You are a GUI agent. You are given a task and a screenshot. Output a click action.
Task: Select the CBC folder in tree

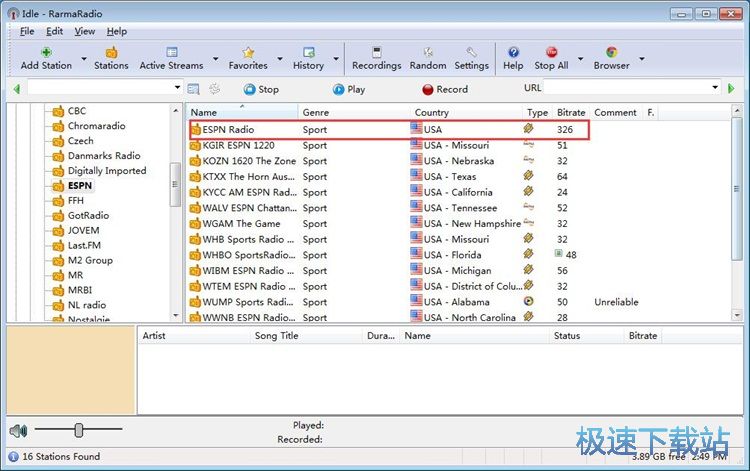(x=77, y=111)
